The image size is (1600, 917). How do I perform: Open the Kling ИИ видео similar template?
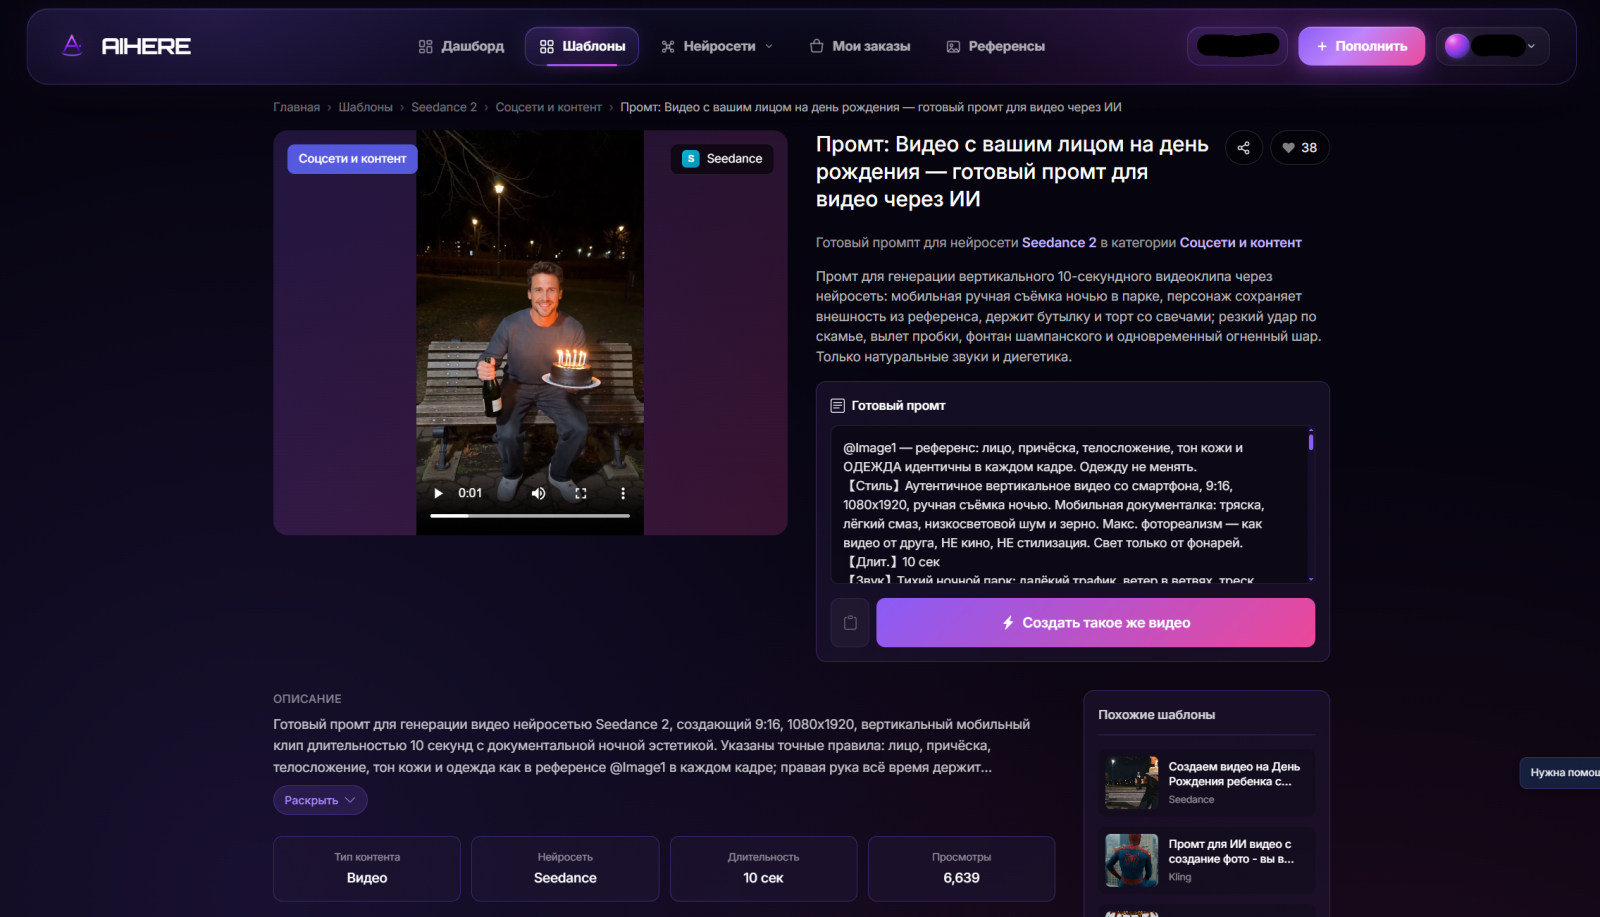point(1207,860)
